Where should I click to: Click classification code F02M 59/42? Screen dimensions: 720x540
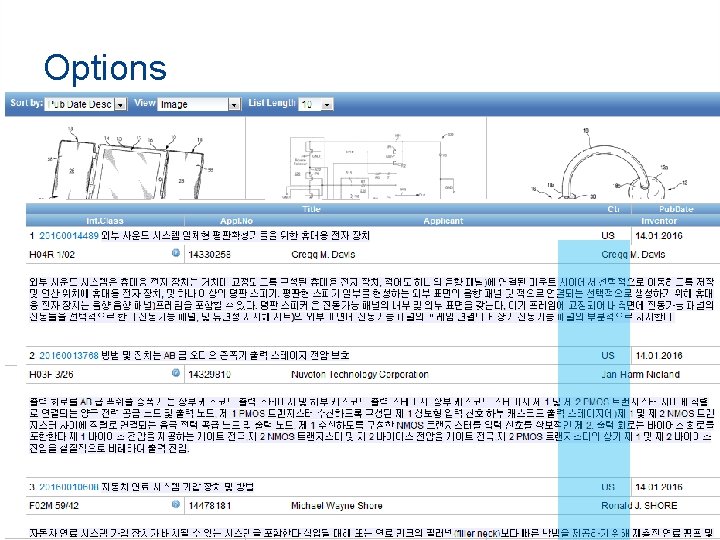point(54,506)
